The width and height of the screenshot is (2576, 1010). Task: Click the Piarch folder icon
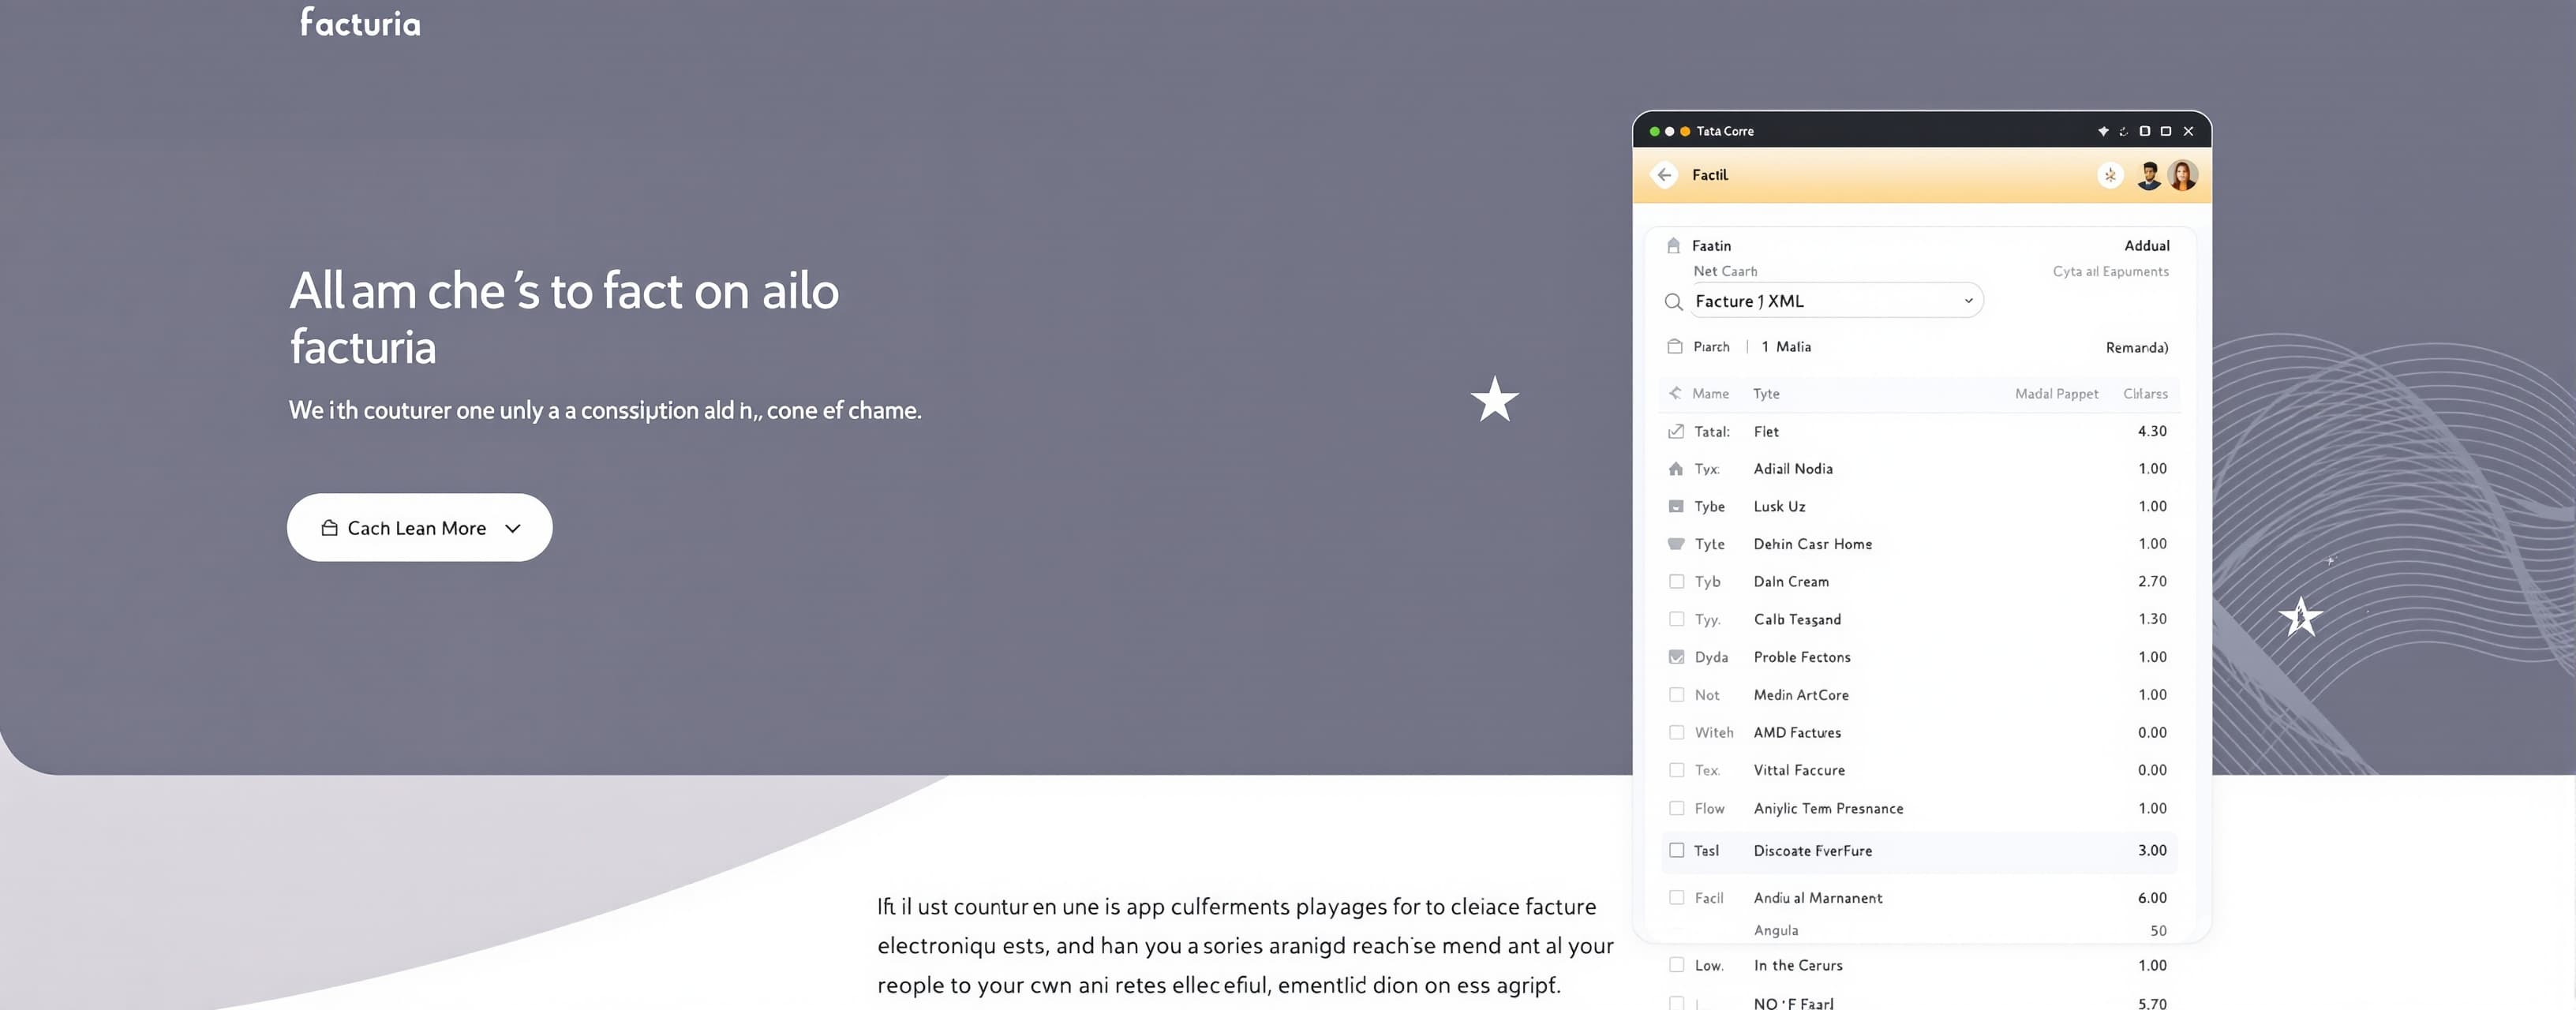(1675, 346)
